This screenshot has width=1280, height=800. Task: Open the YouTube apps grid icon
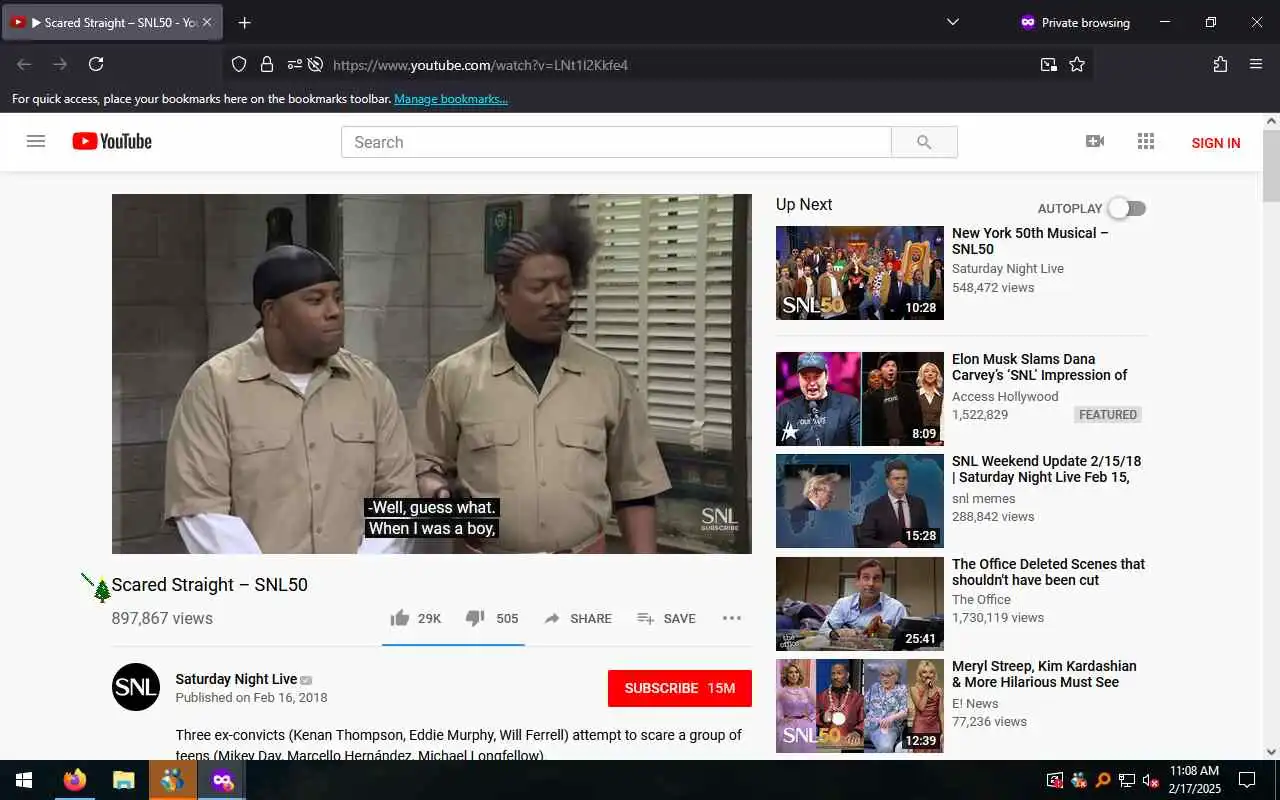pos(1146,141)
